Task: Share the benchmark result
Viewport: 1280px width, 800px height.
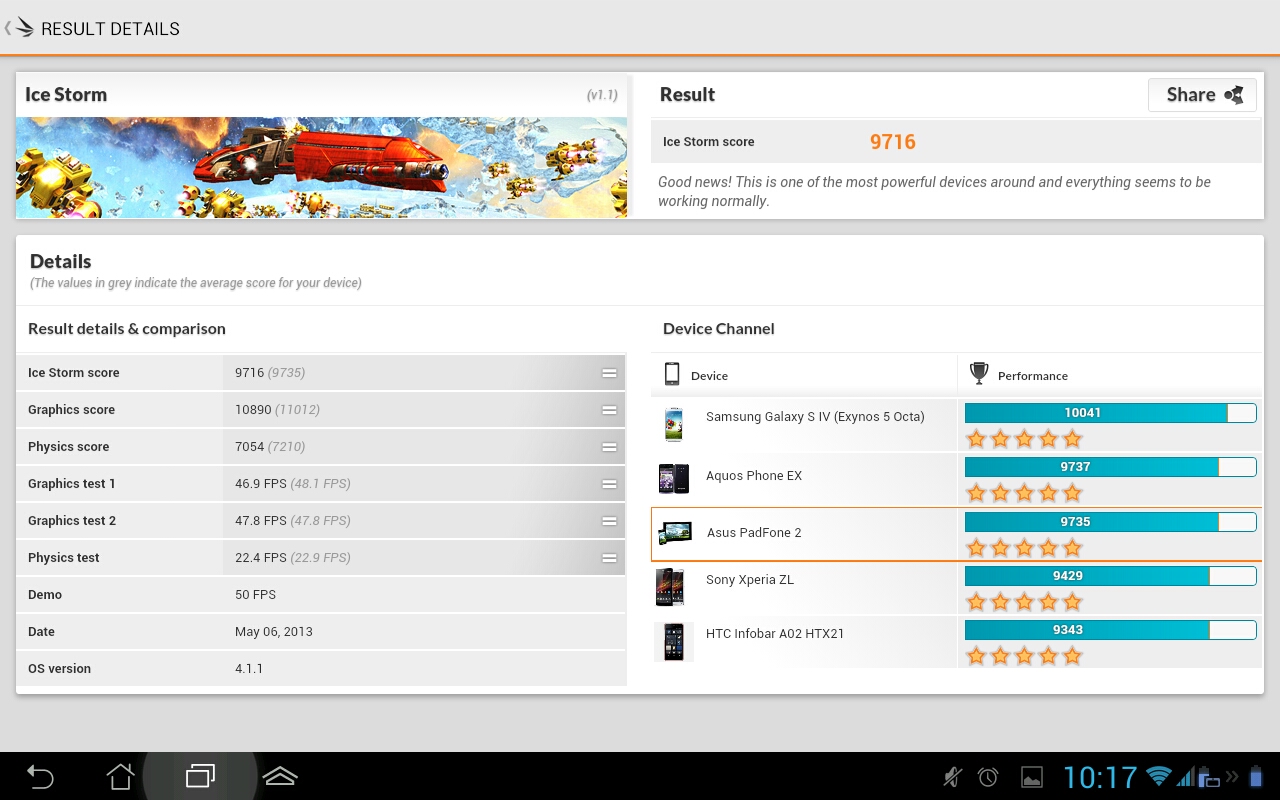Action: click(1203, 95)
